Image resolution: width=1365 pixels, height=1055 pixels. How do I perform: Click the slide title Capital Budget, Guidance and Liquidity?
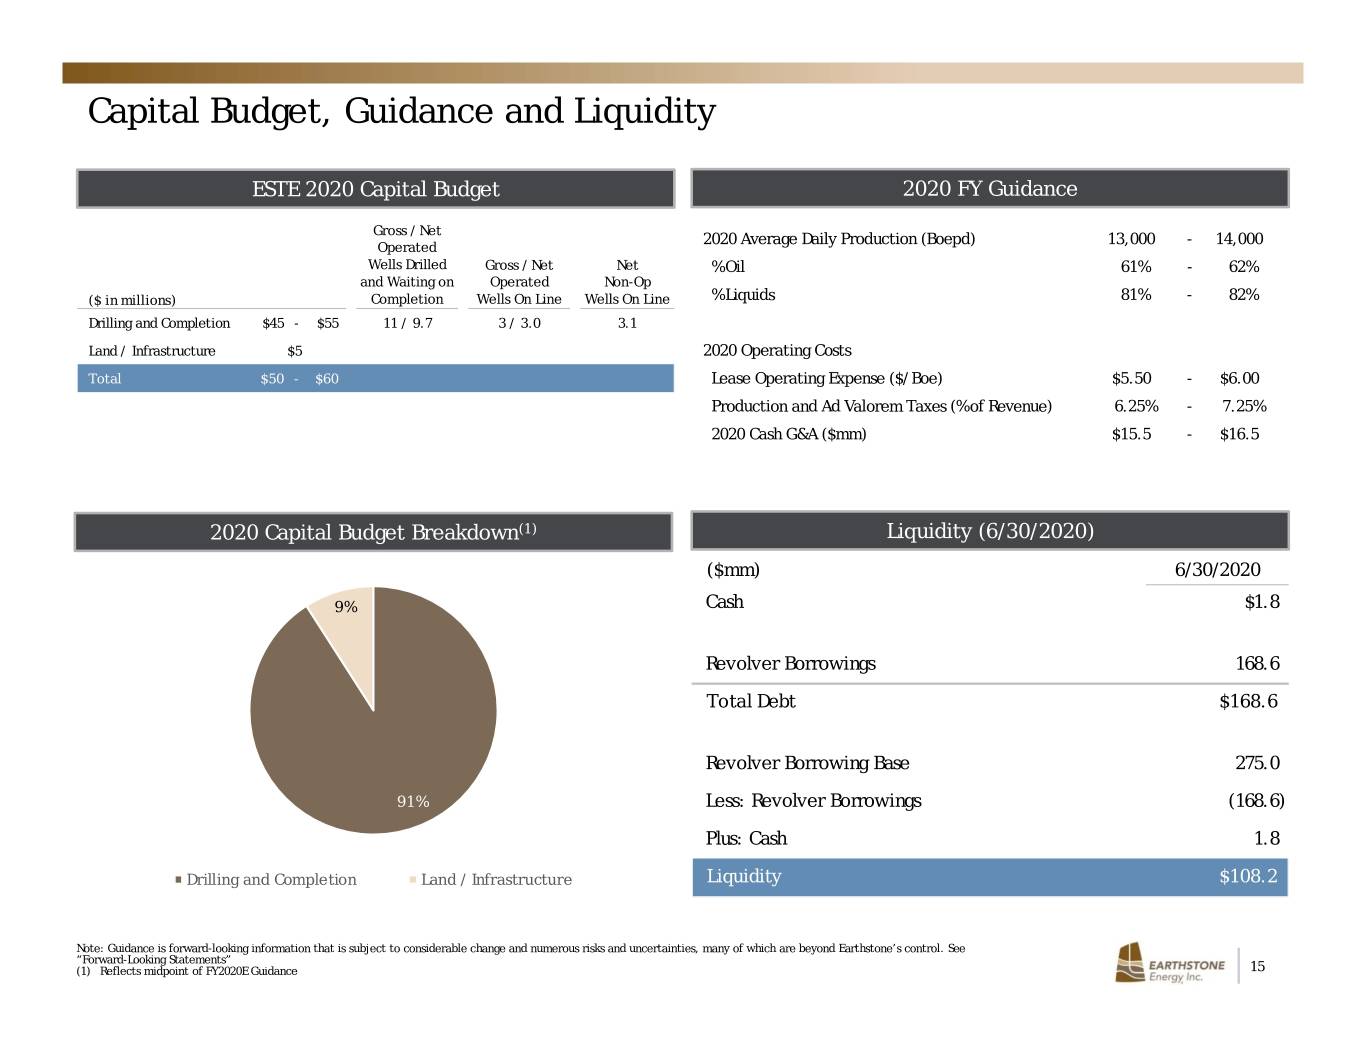click(x=402, y=111)
